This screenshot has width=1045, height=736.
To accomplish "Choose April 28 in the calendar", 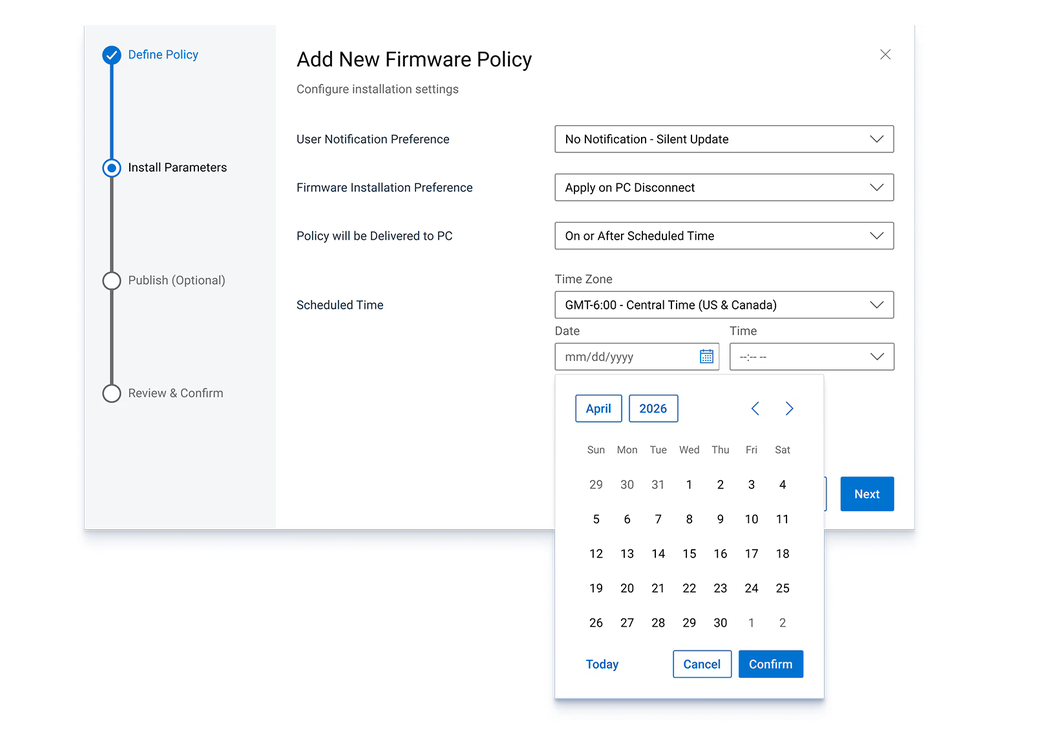I will pyautogui.click(x=658, y=623).
